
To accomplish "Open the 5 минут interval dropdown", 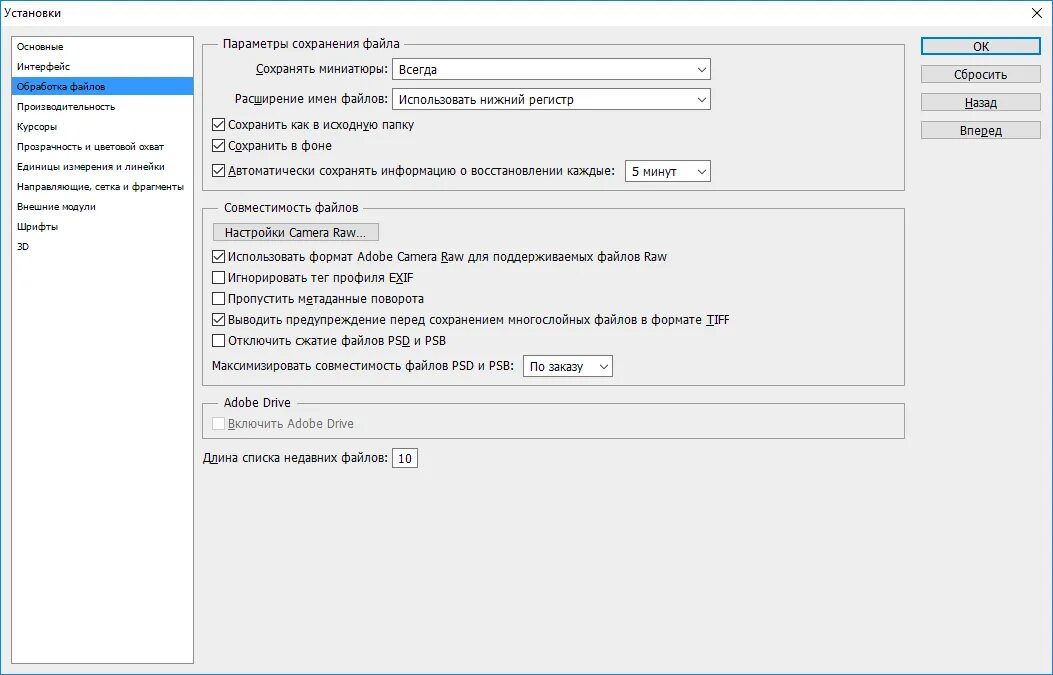I will pyautogui.click(x=668, y=171).
